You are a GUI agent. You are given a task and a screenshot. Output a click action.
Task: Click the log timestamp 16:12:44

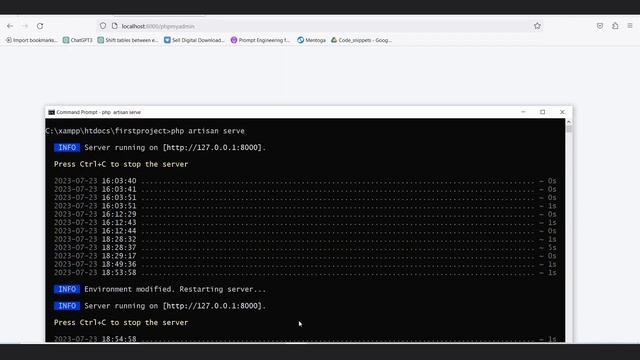click(x=119, y=231)
